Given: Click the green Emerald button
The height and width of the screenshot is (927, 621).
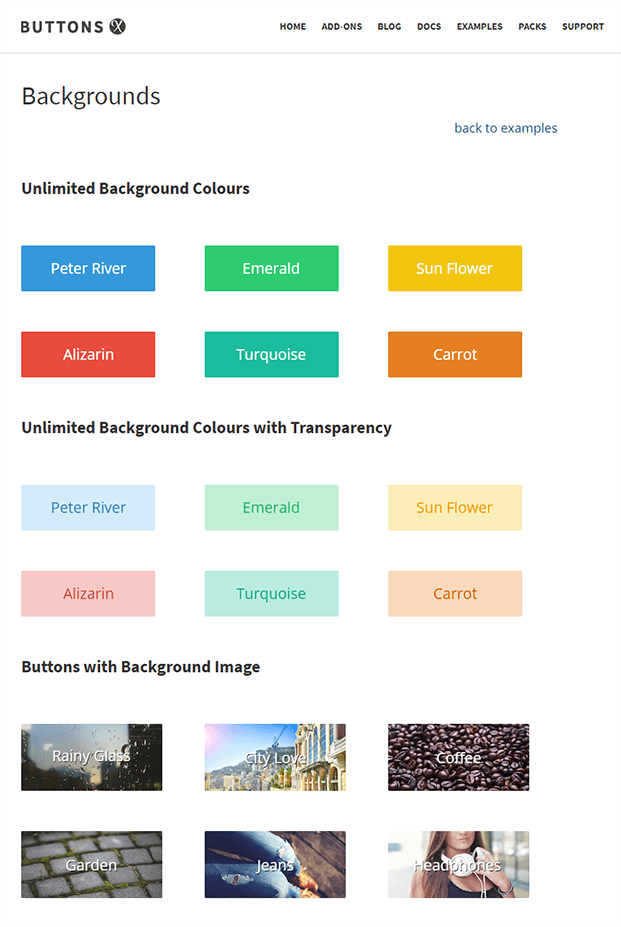Looking at the screenshot, I should coord(271,268).
